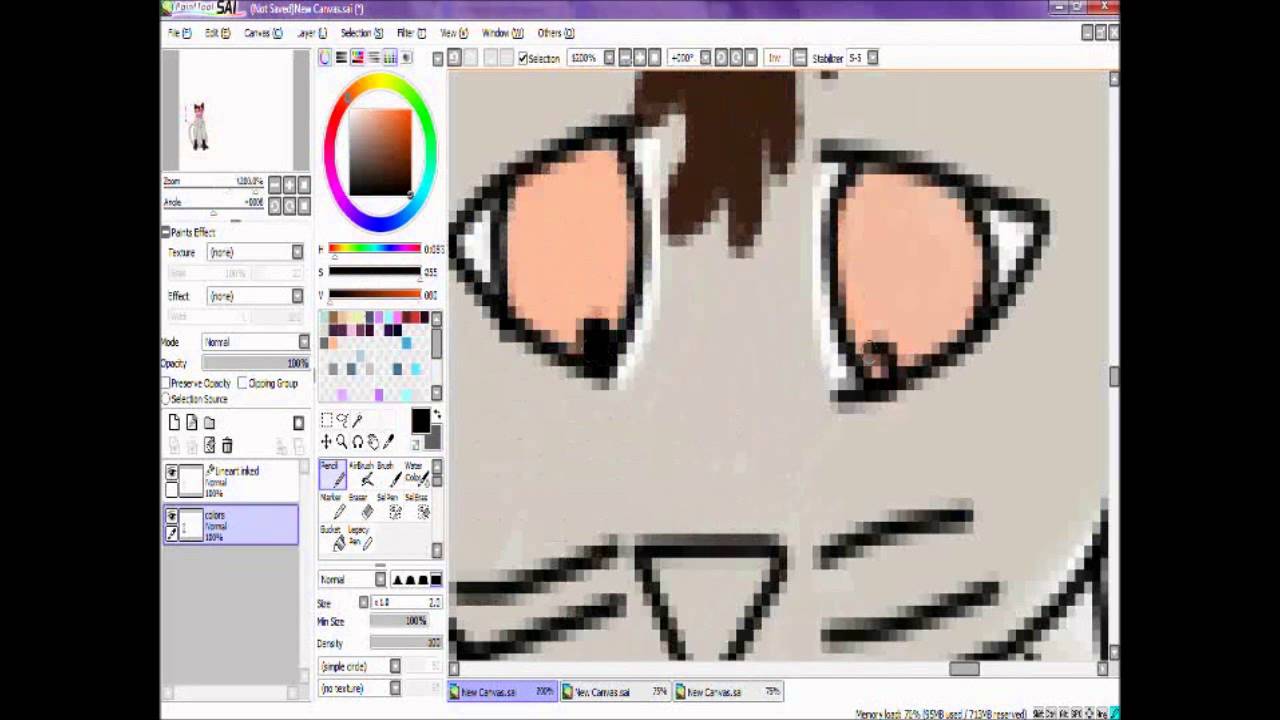Select the Pencil tool

[332, 474]
